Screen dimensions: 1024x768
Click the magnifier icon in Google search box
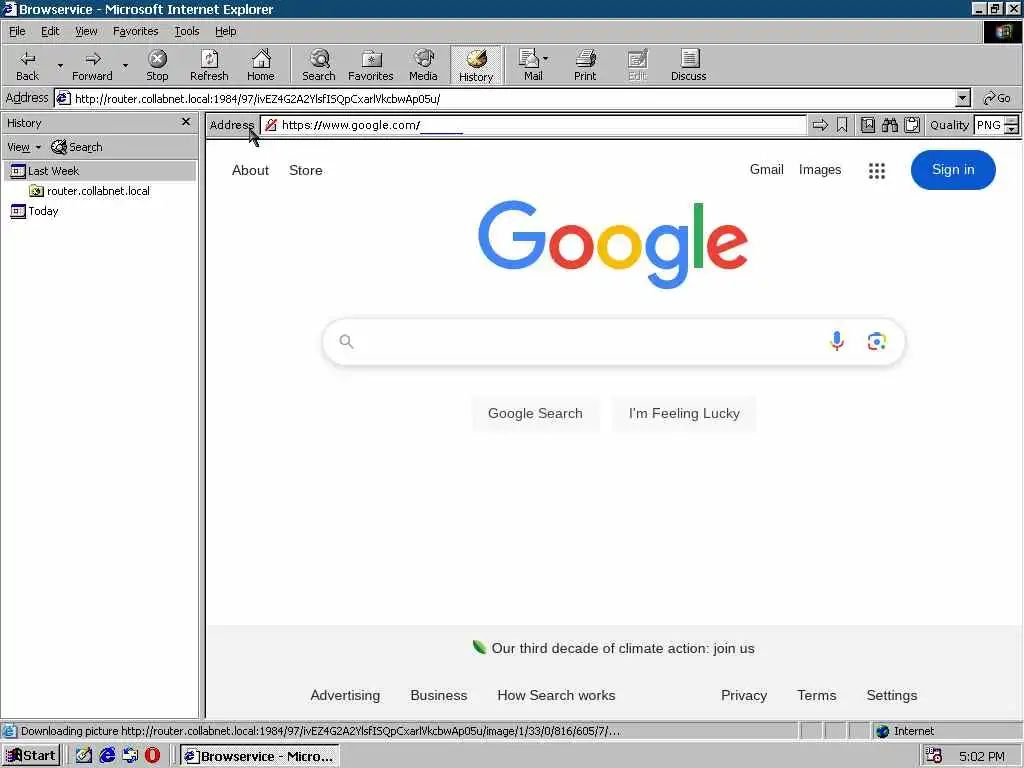tap(346, 341)
